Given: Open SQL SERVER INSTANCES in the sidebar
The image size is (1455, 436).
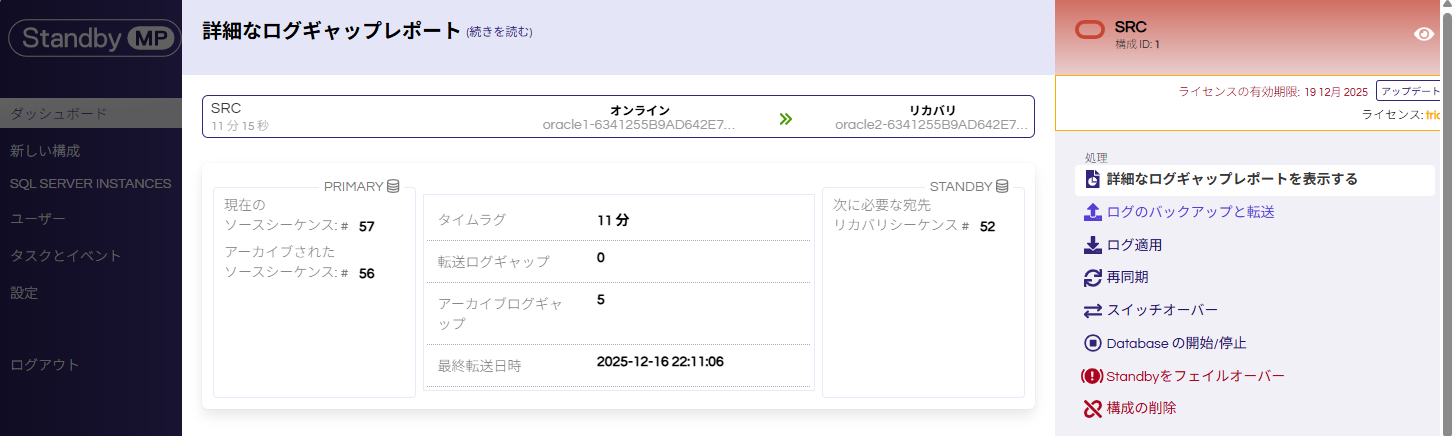Looking at the screenshot, I should pos(91,184).
